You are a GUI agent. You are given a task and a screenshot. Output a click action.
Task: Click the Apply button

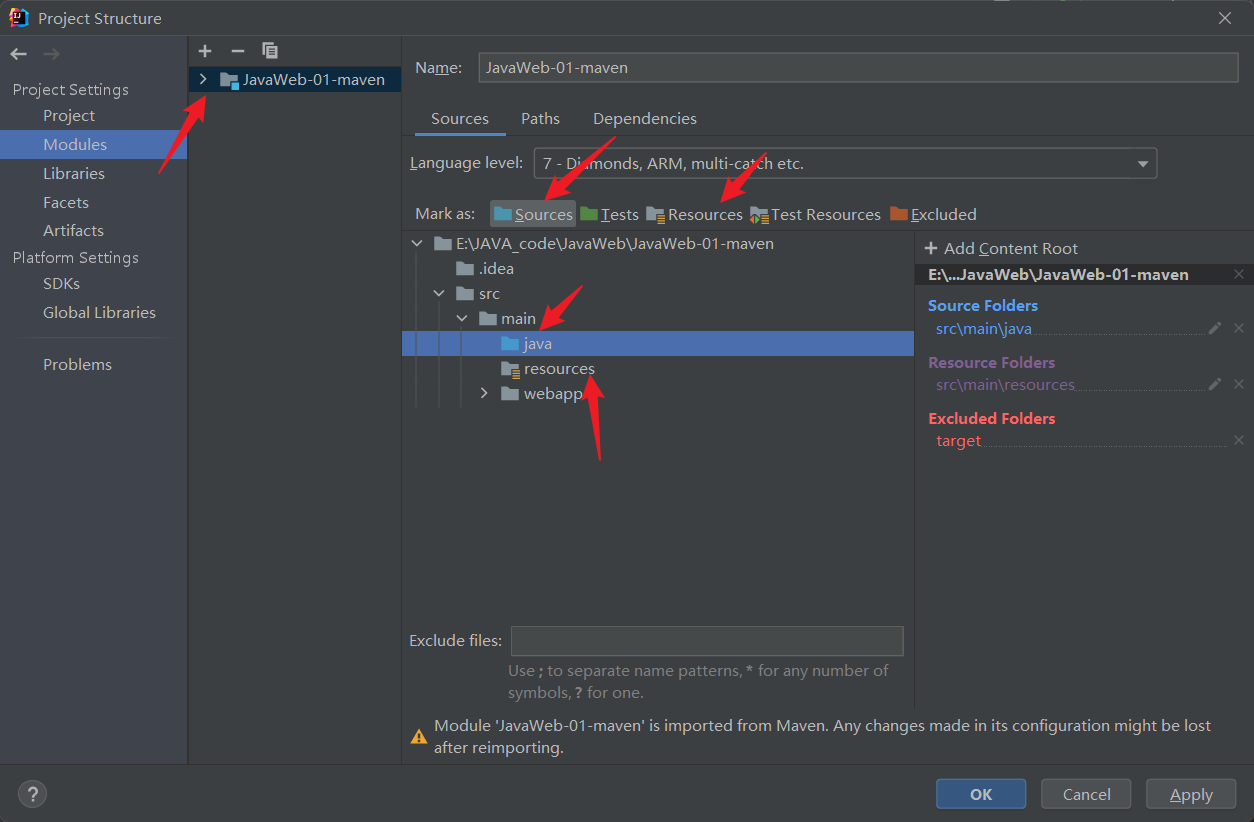point(1191,794)
